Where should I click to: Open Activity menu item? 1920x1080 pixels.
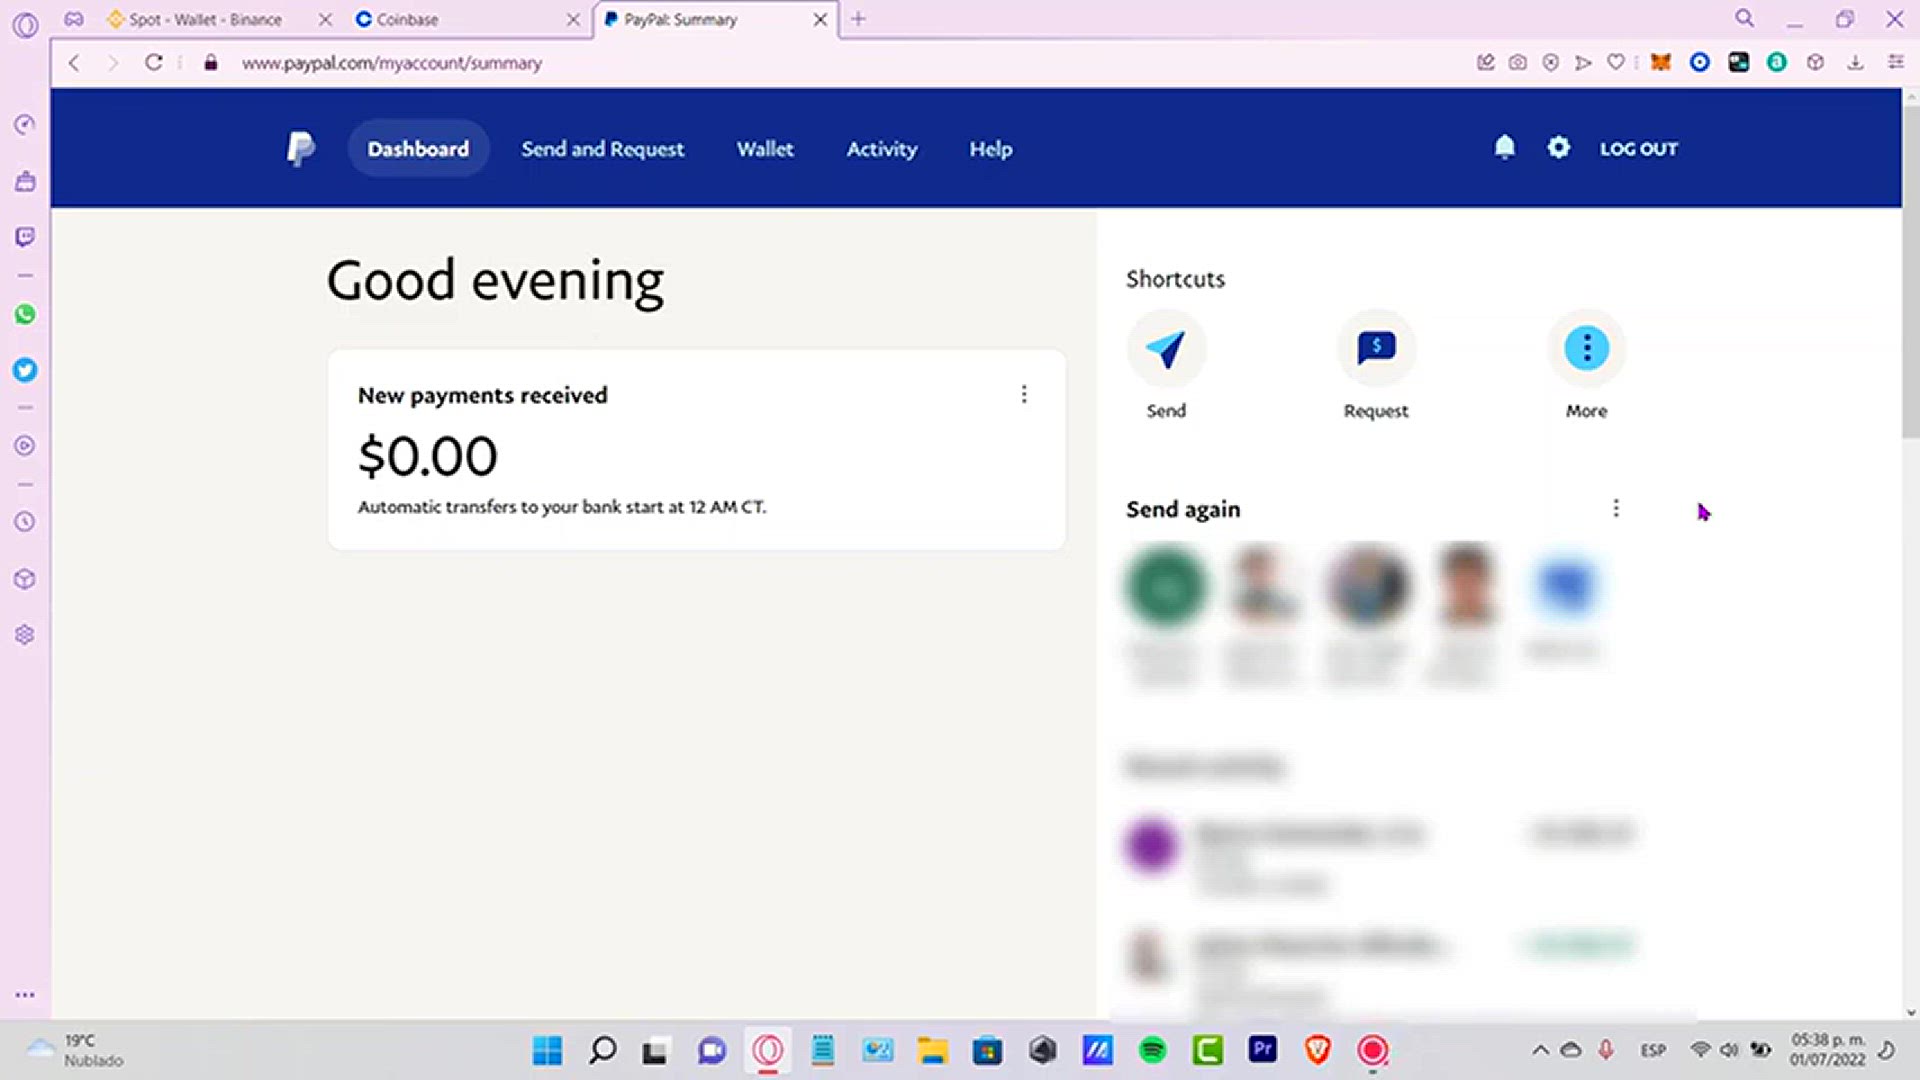click(x=881, y=149)
